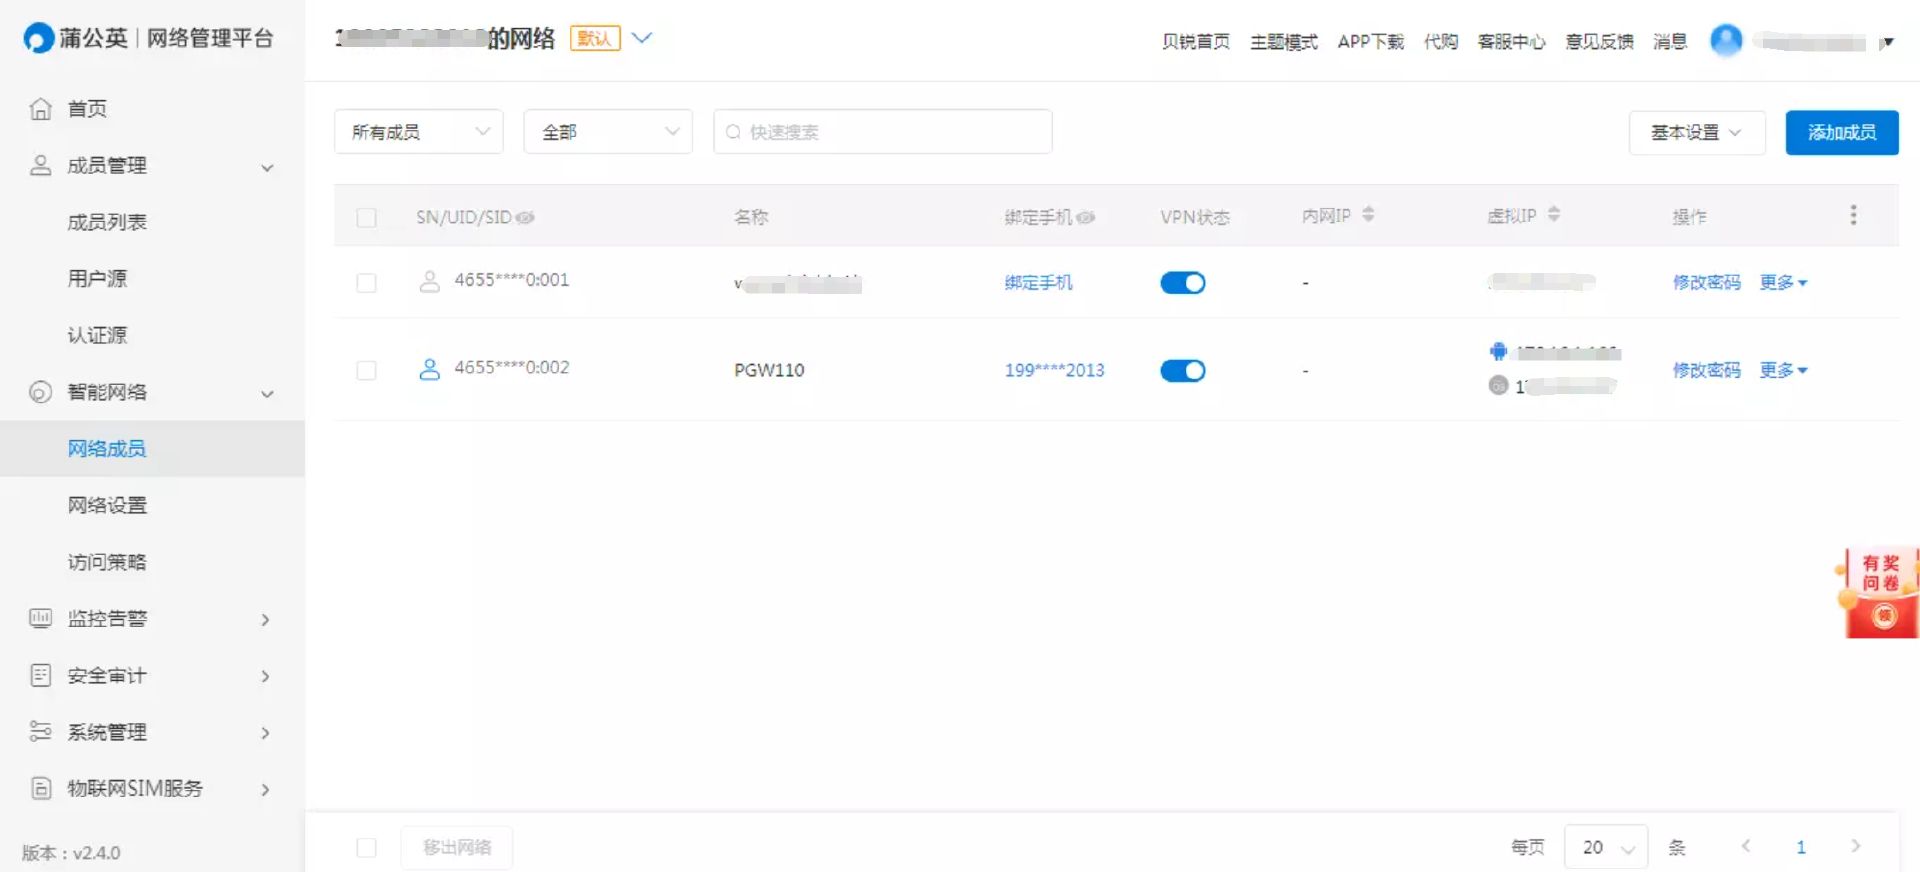
Task: Open the 基本设置 dropdown
Action: click(1697, 132)
